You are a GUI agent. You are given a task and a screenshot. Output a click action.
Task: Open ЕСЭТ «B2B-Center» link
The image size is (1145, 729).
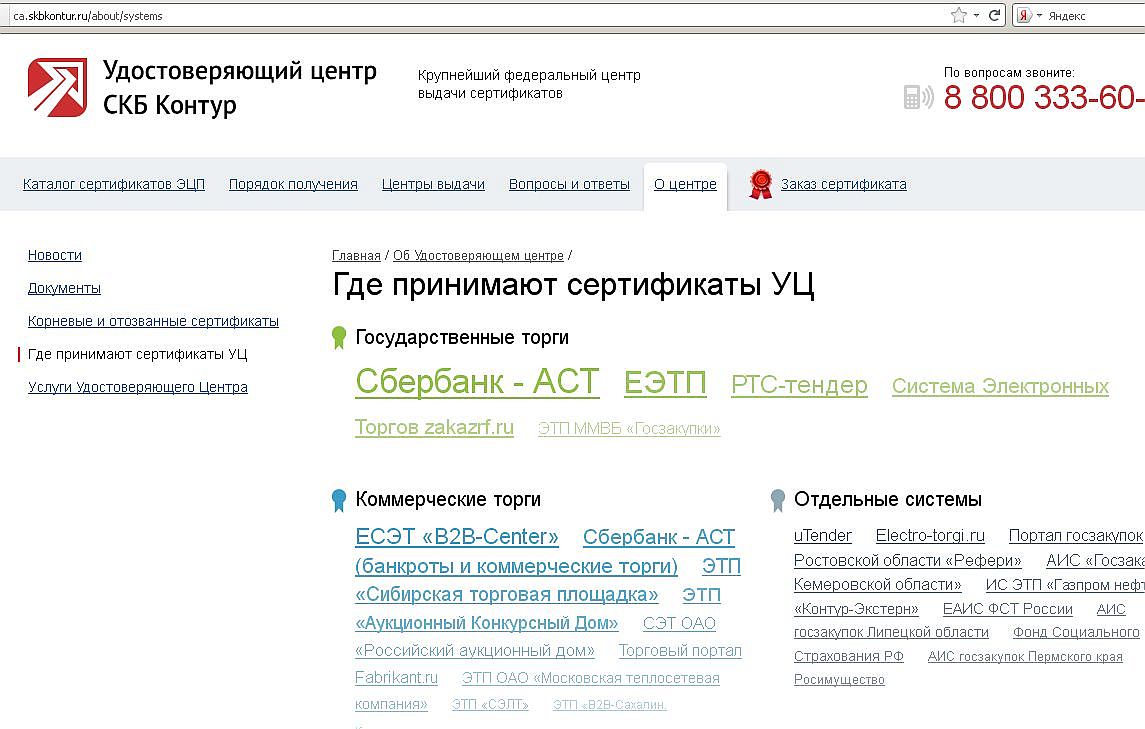(457, 537)
